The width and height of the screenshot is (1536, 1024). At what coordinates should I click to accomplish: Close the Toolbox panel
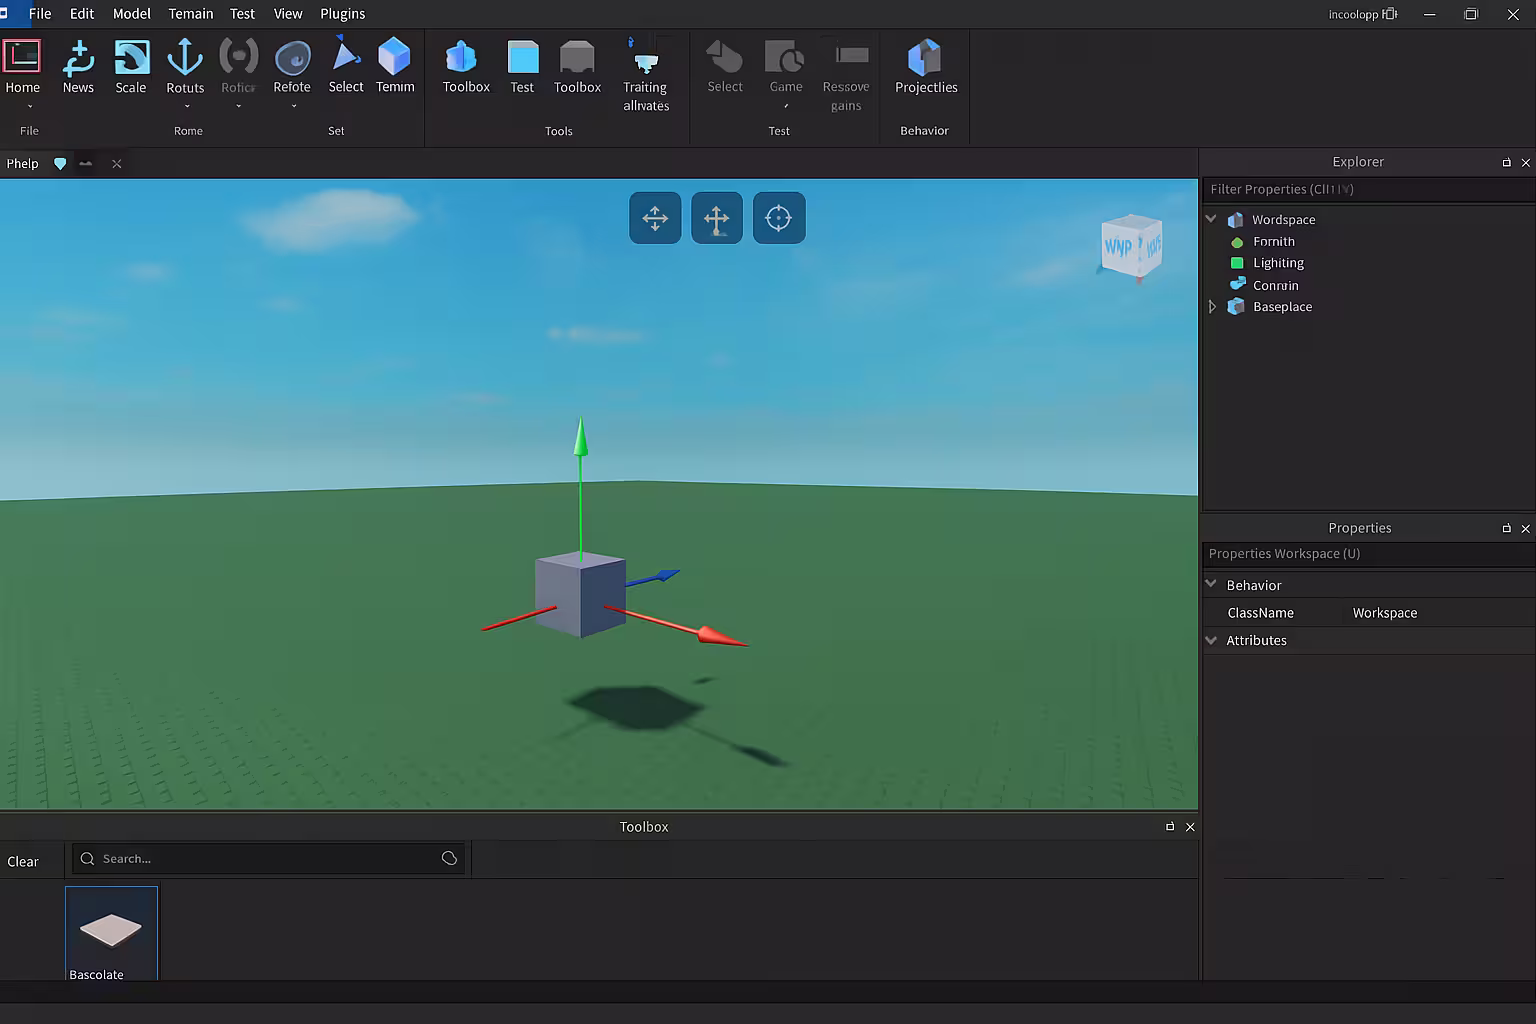pyautogui.click(x=1190, y=827)
